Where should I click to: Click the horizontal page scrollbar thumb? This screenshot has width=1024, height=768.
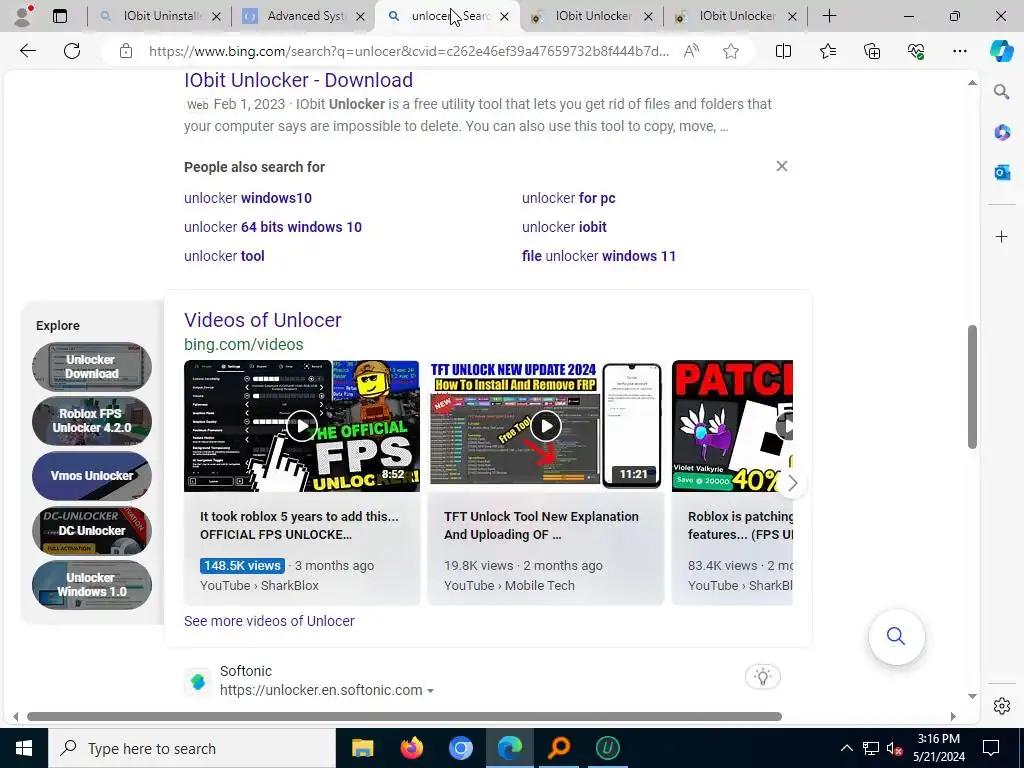click(x=404, y=716)
